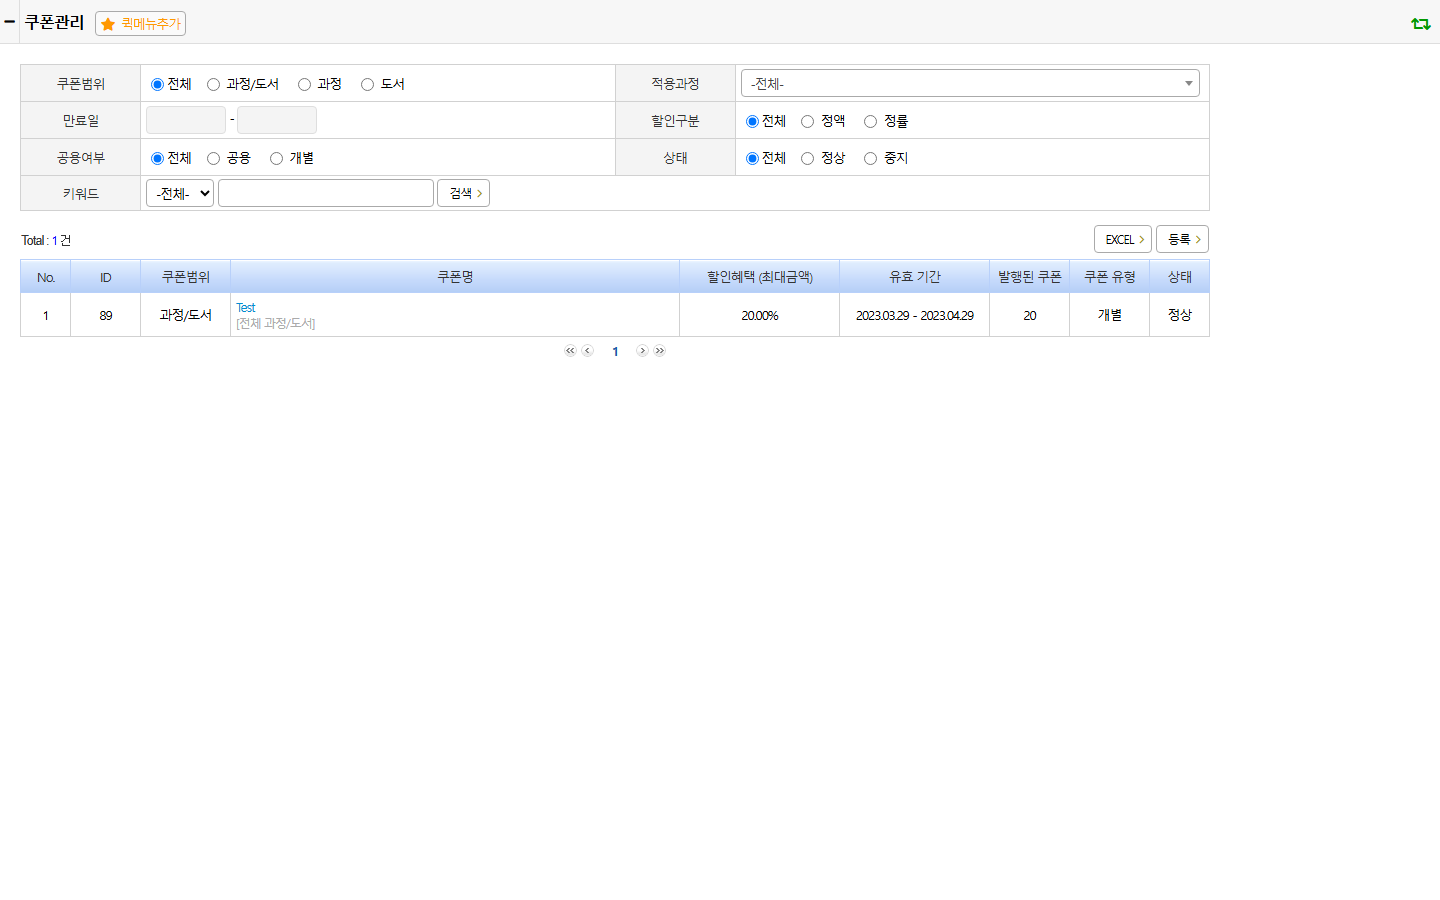Collapse the 쿠폰관리 panel dash icon
Image resolution: width=1440 pixels, height=900 pixels.
9,21
